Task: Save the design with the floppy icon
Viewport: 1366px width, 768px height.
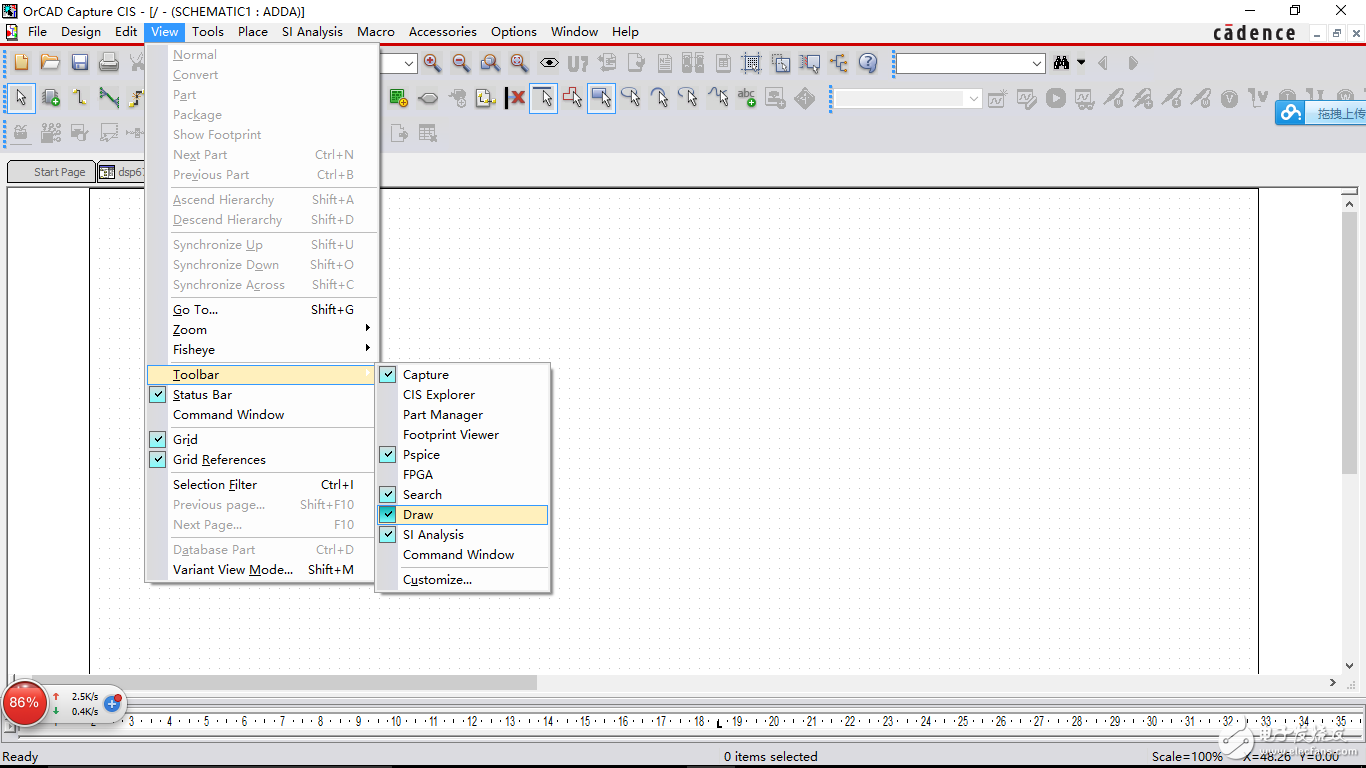Action: click(x=79, y=63)
